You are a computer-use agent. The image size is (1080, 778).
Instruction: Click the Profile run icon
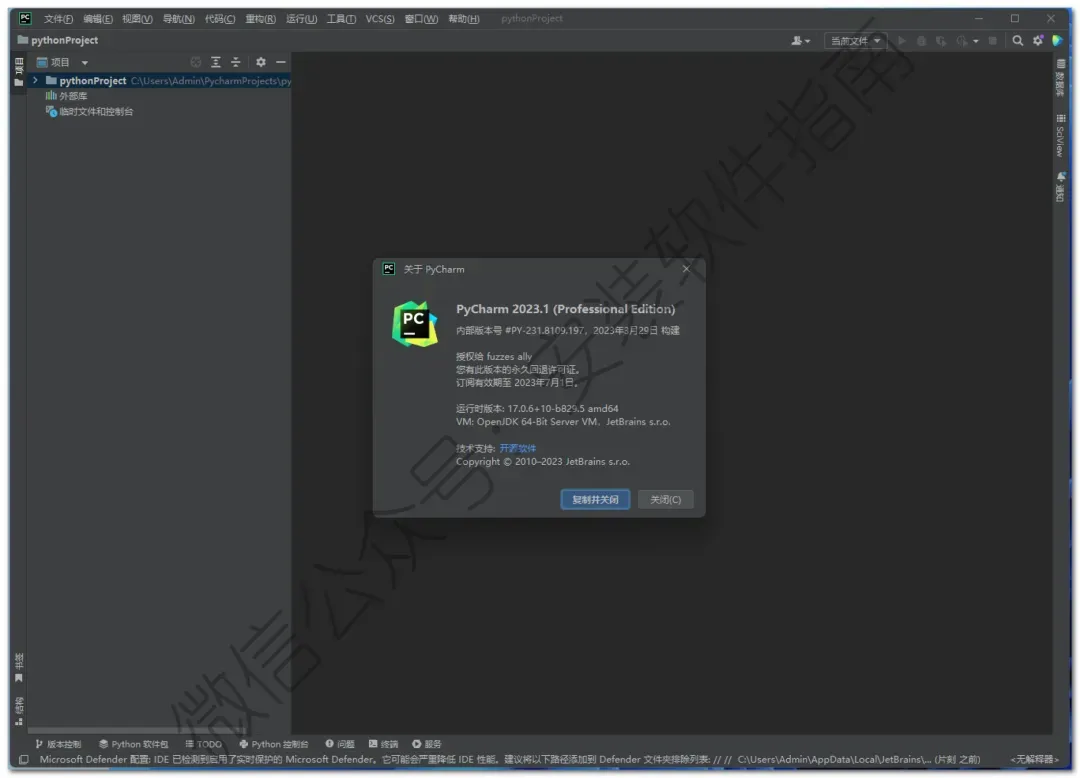[x=962, y=41]
